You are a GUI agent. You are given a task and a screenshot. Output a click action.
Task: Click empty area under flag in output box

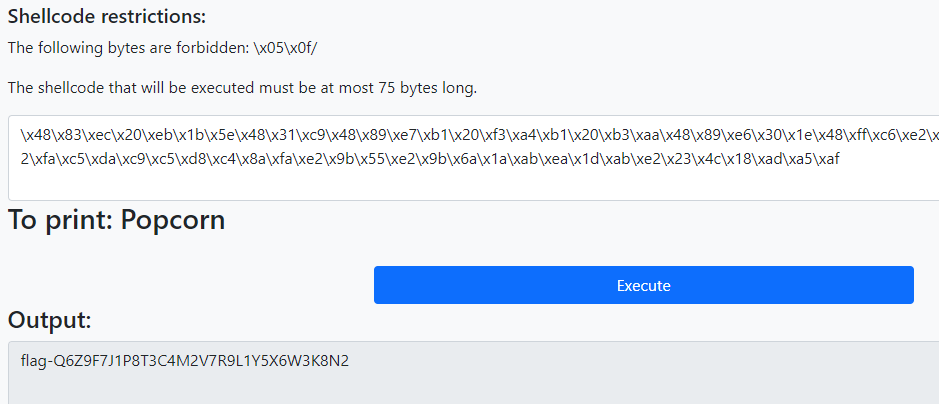(x=473, y=387)
